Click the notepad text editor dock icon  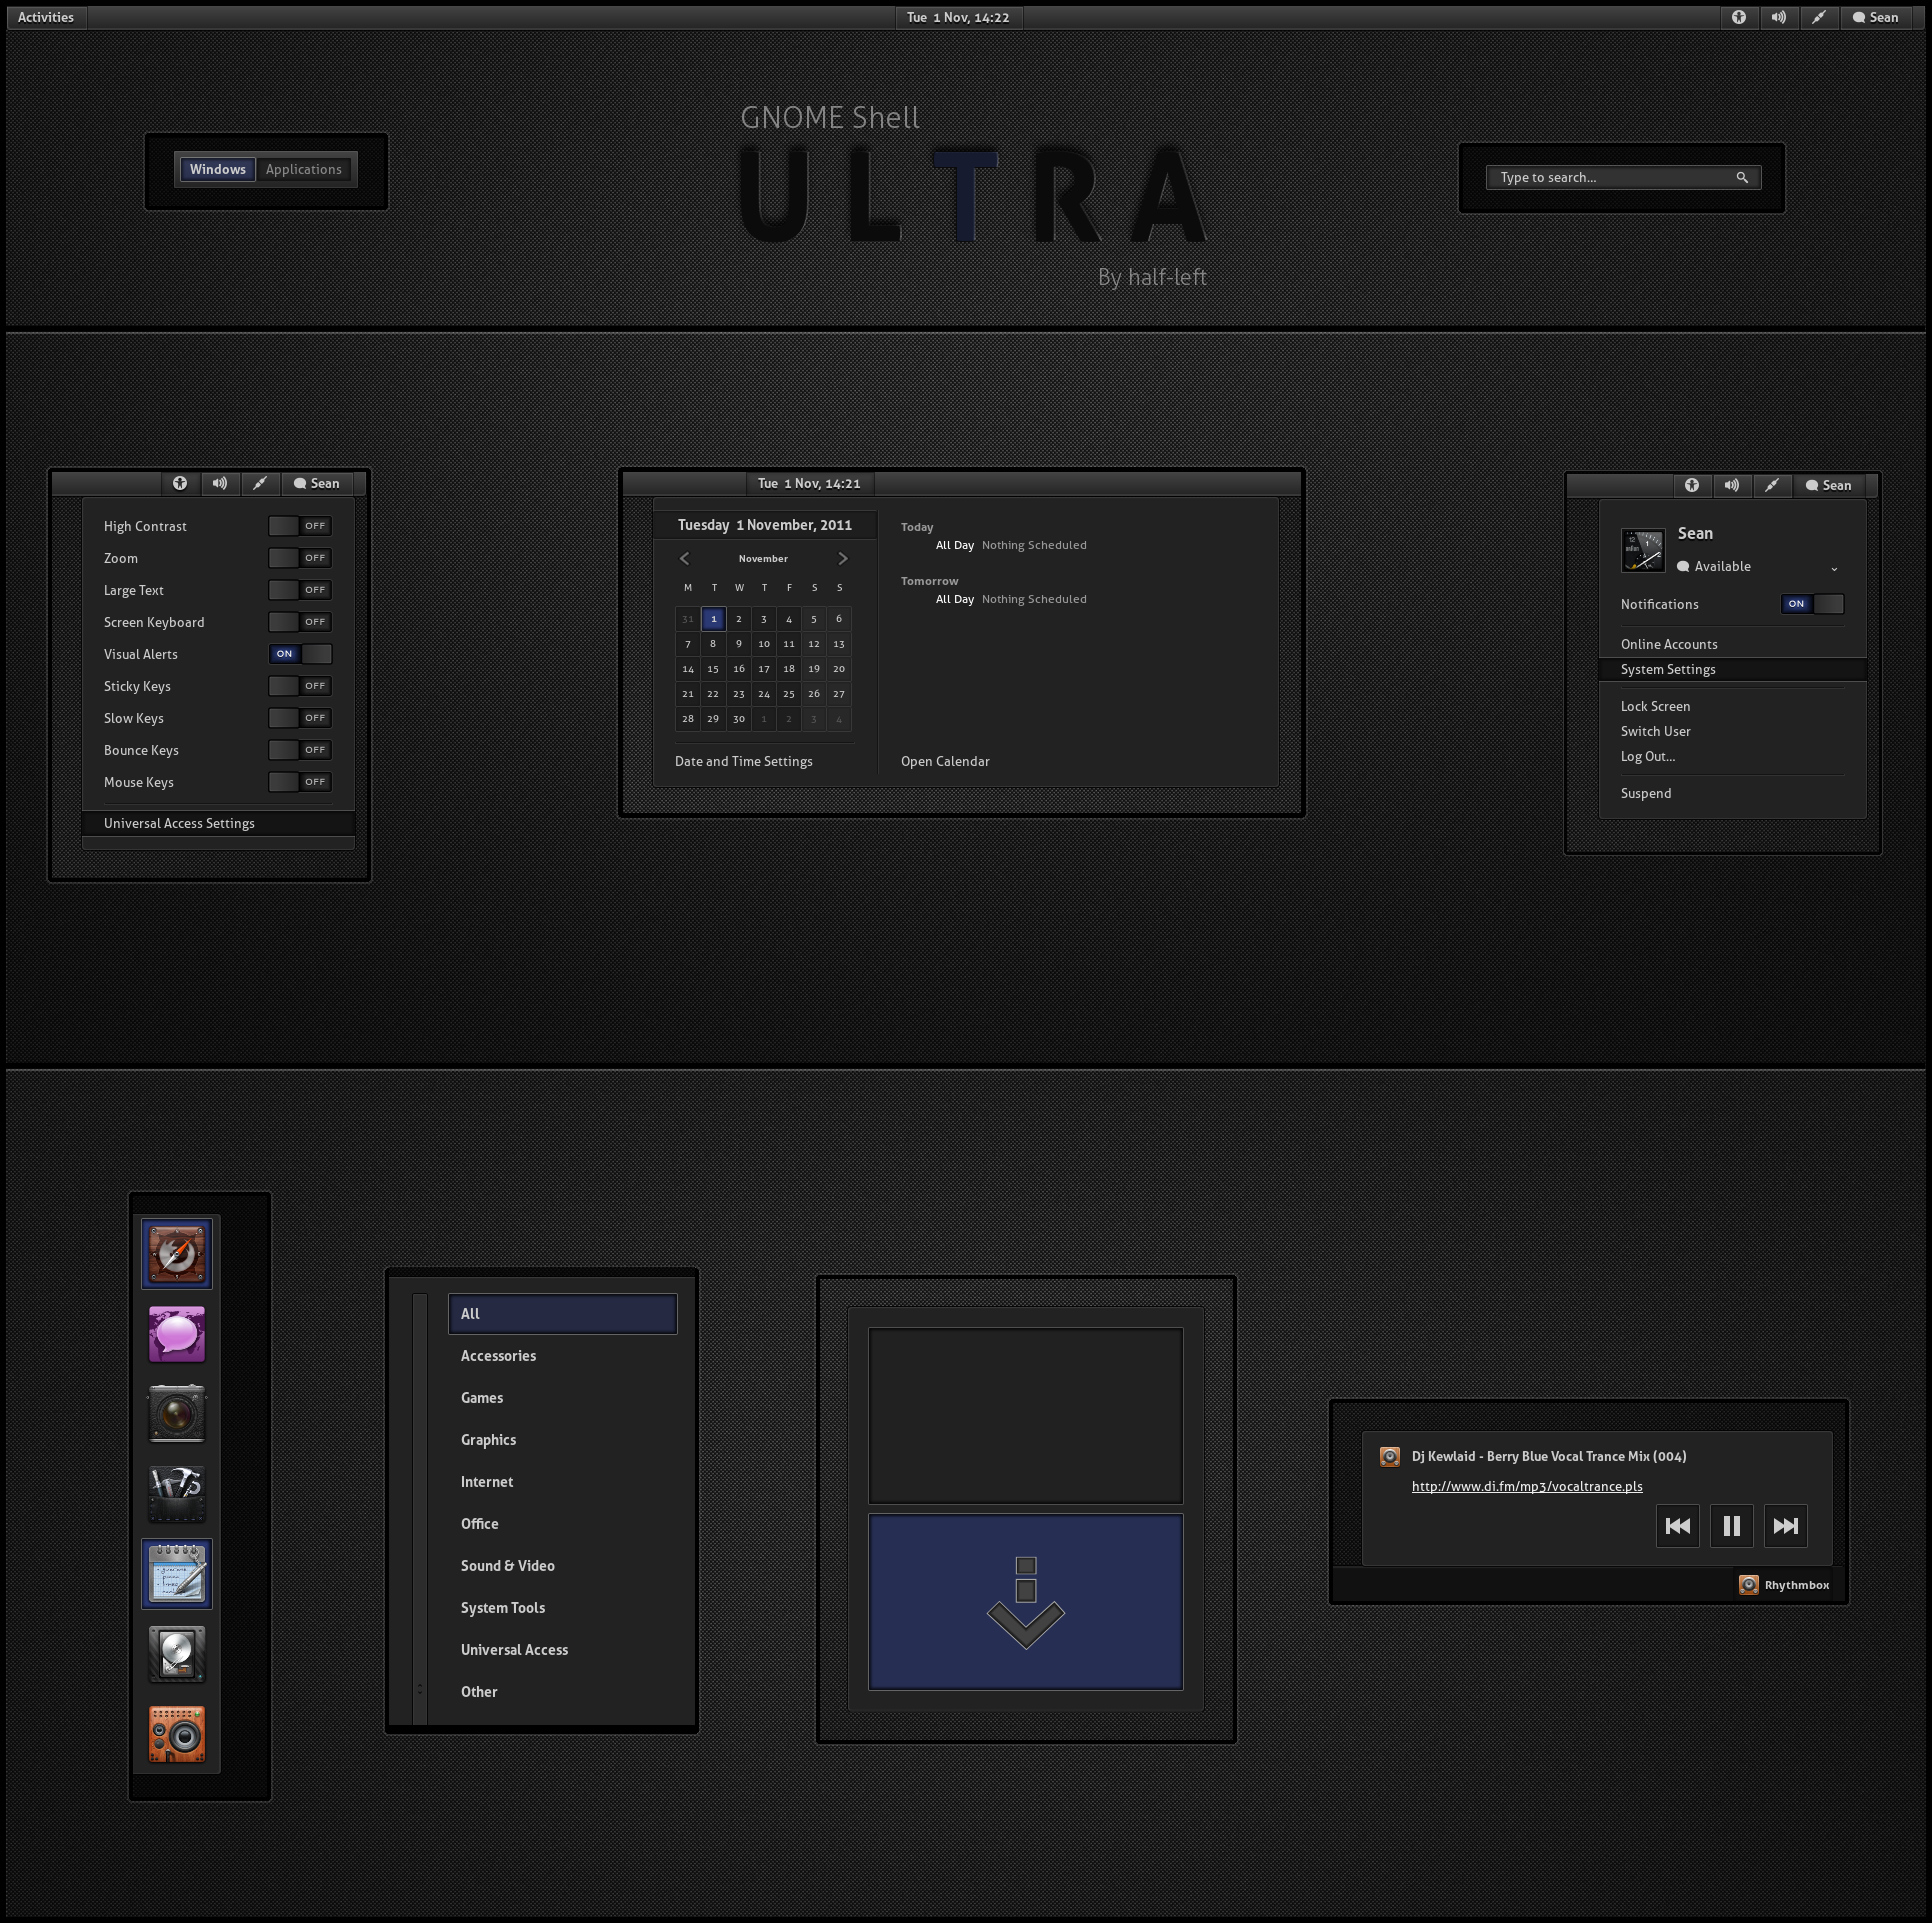click(x=177, y=1573)
